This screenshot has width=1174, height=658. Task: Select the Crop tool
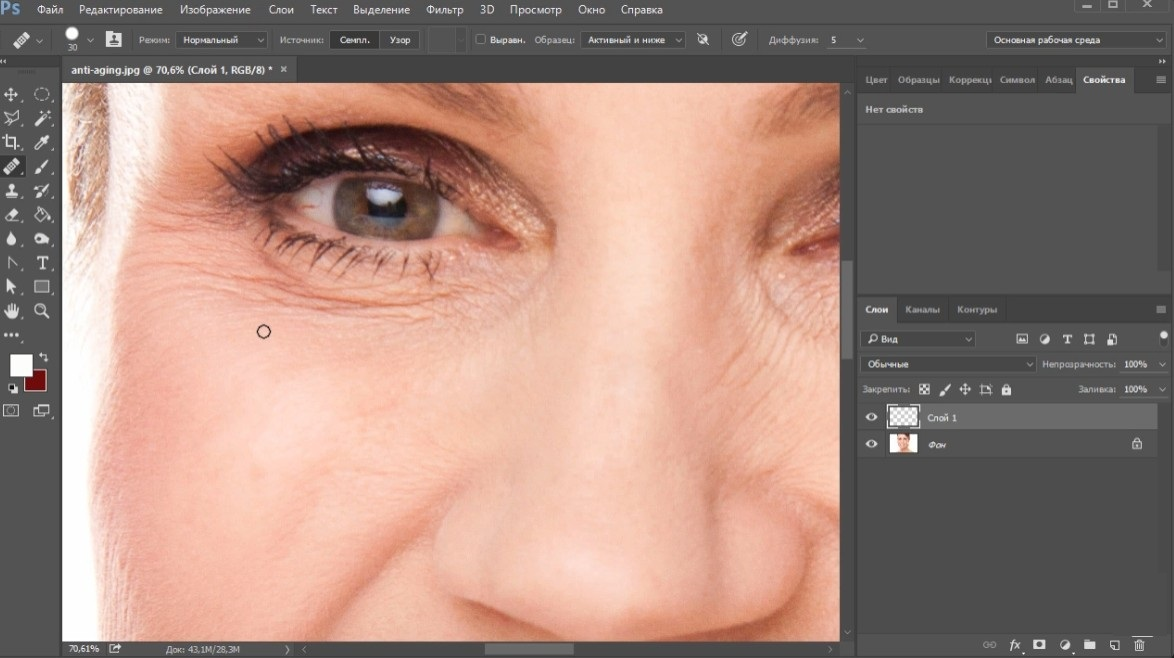coord(11,141)
